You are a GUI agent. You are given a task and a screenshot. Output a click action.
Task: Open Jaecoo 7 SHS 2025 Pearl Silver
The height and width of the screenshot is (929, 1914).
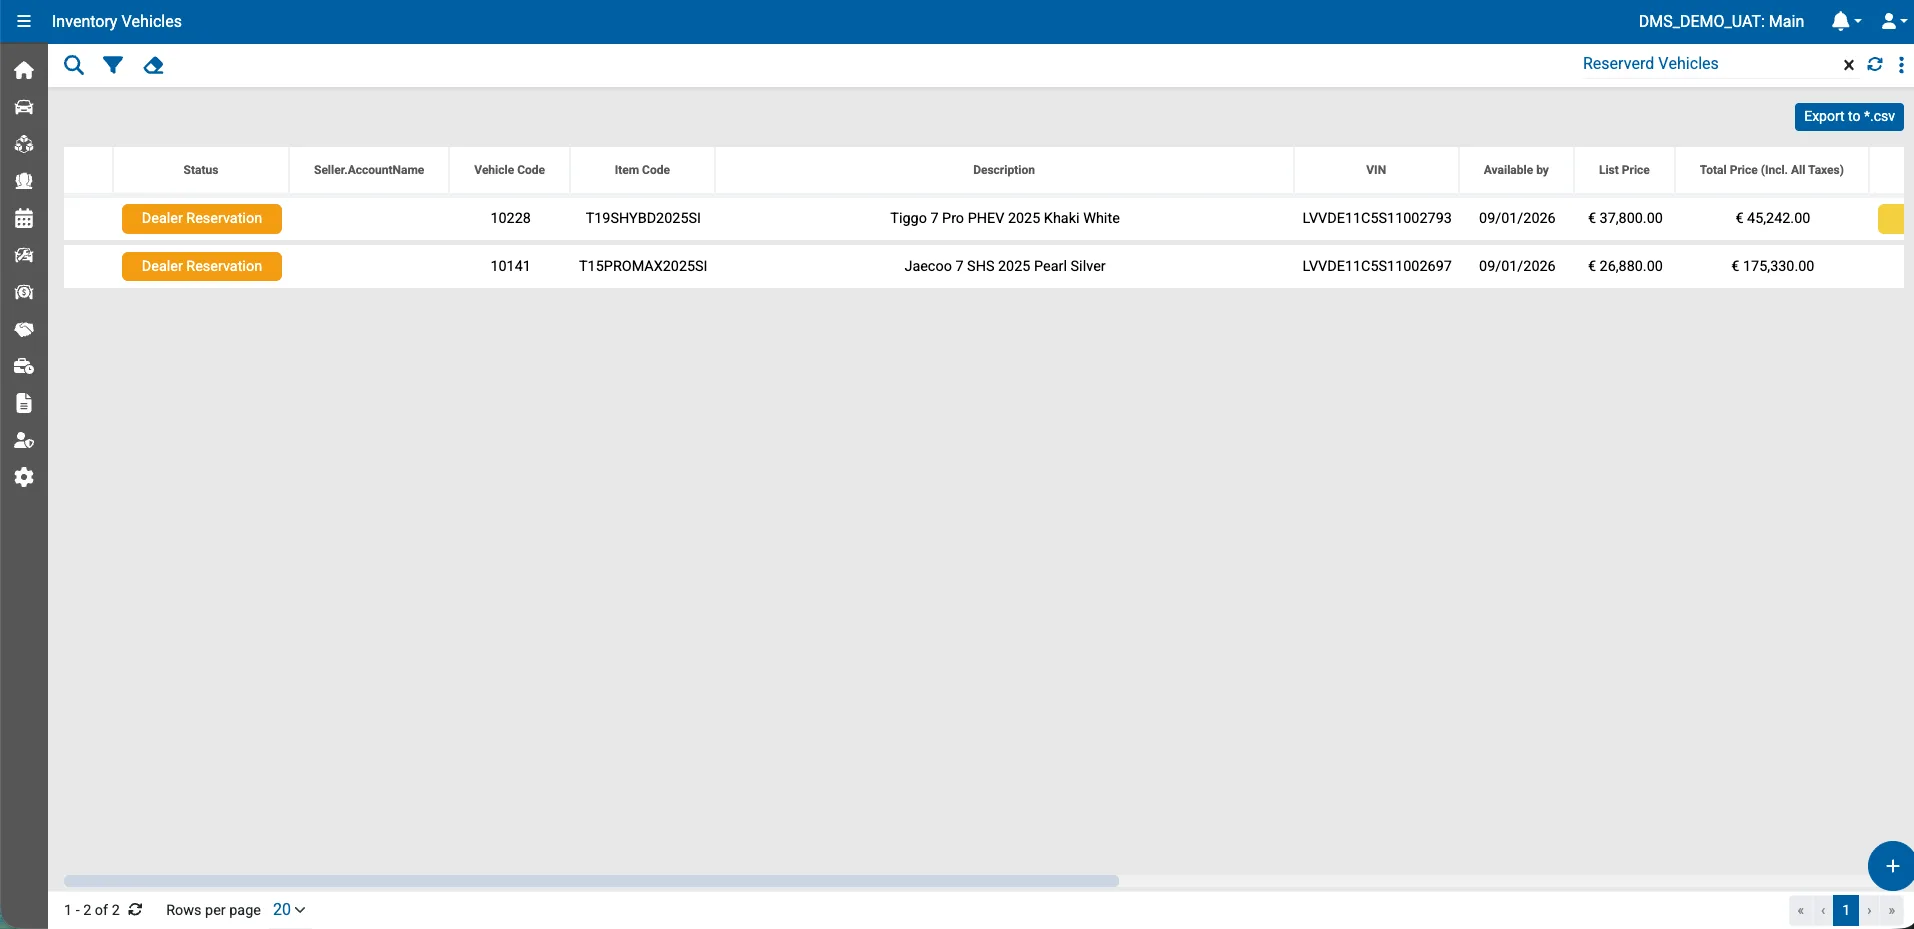(1005, 266)
